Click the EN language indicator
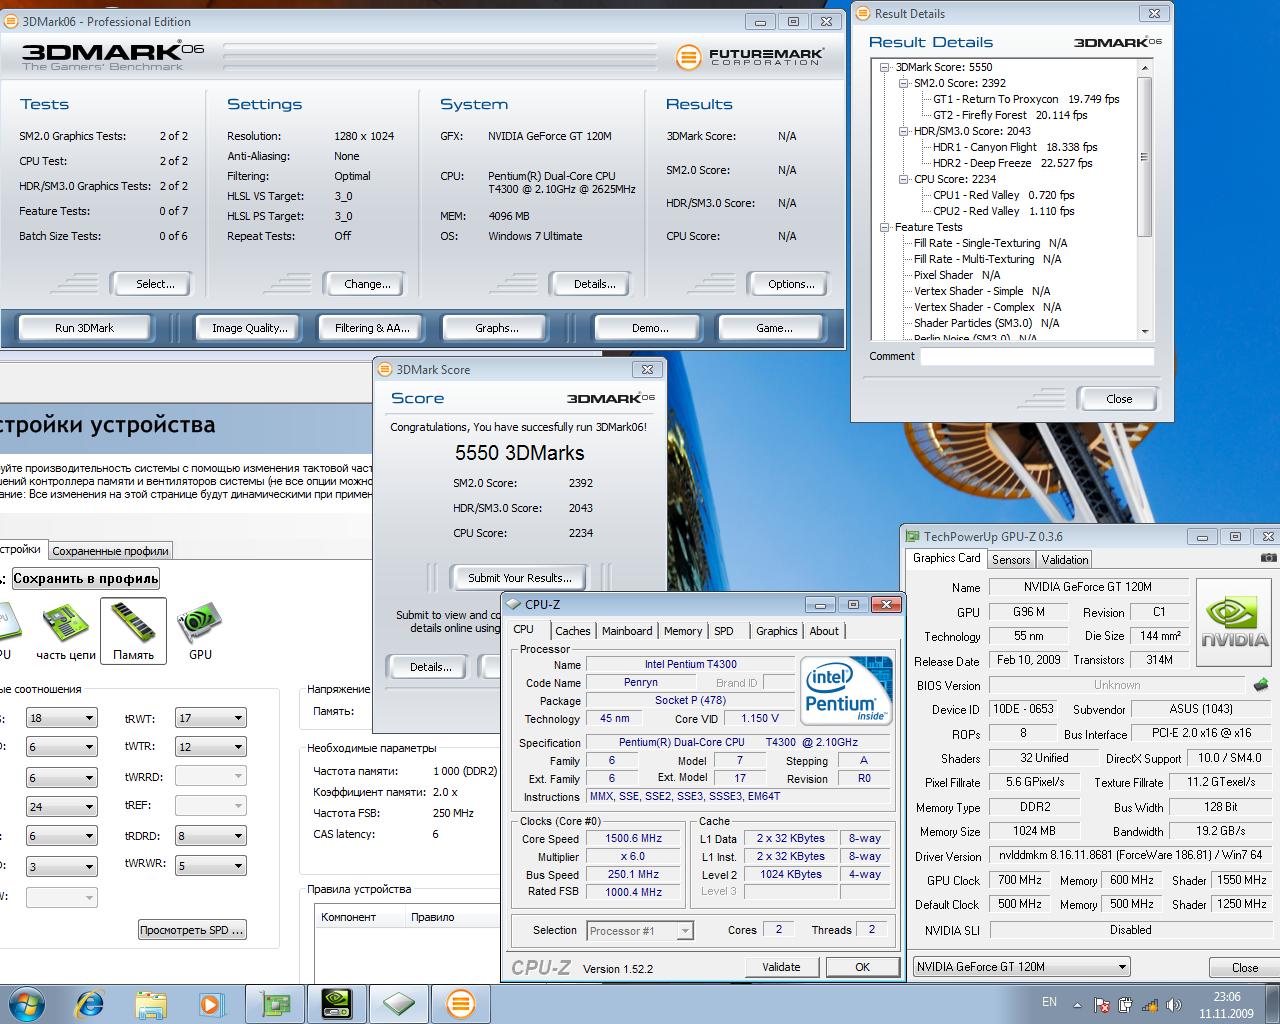The width and height of the screenshot is (1280, 1024). (1049, 1001)
